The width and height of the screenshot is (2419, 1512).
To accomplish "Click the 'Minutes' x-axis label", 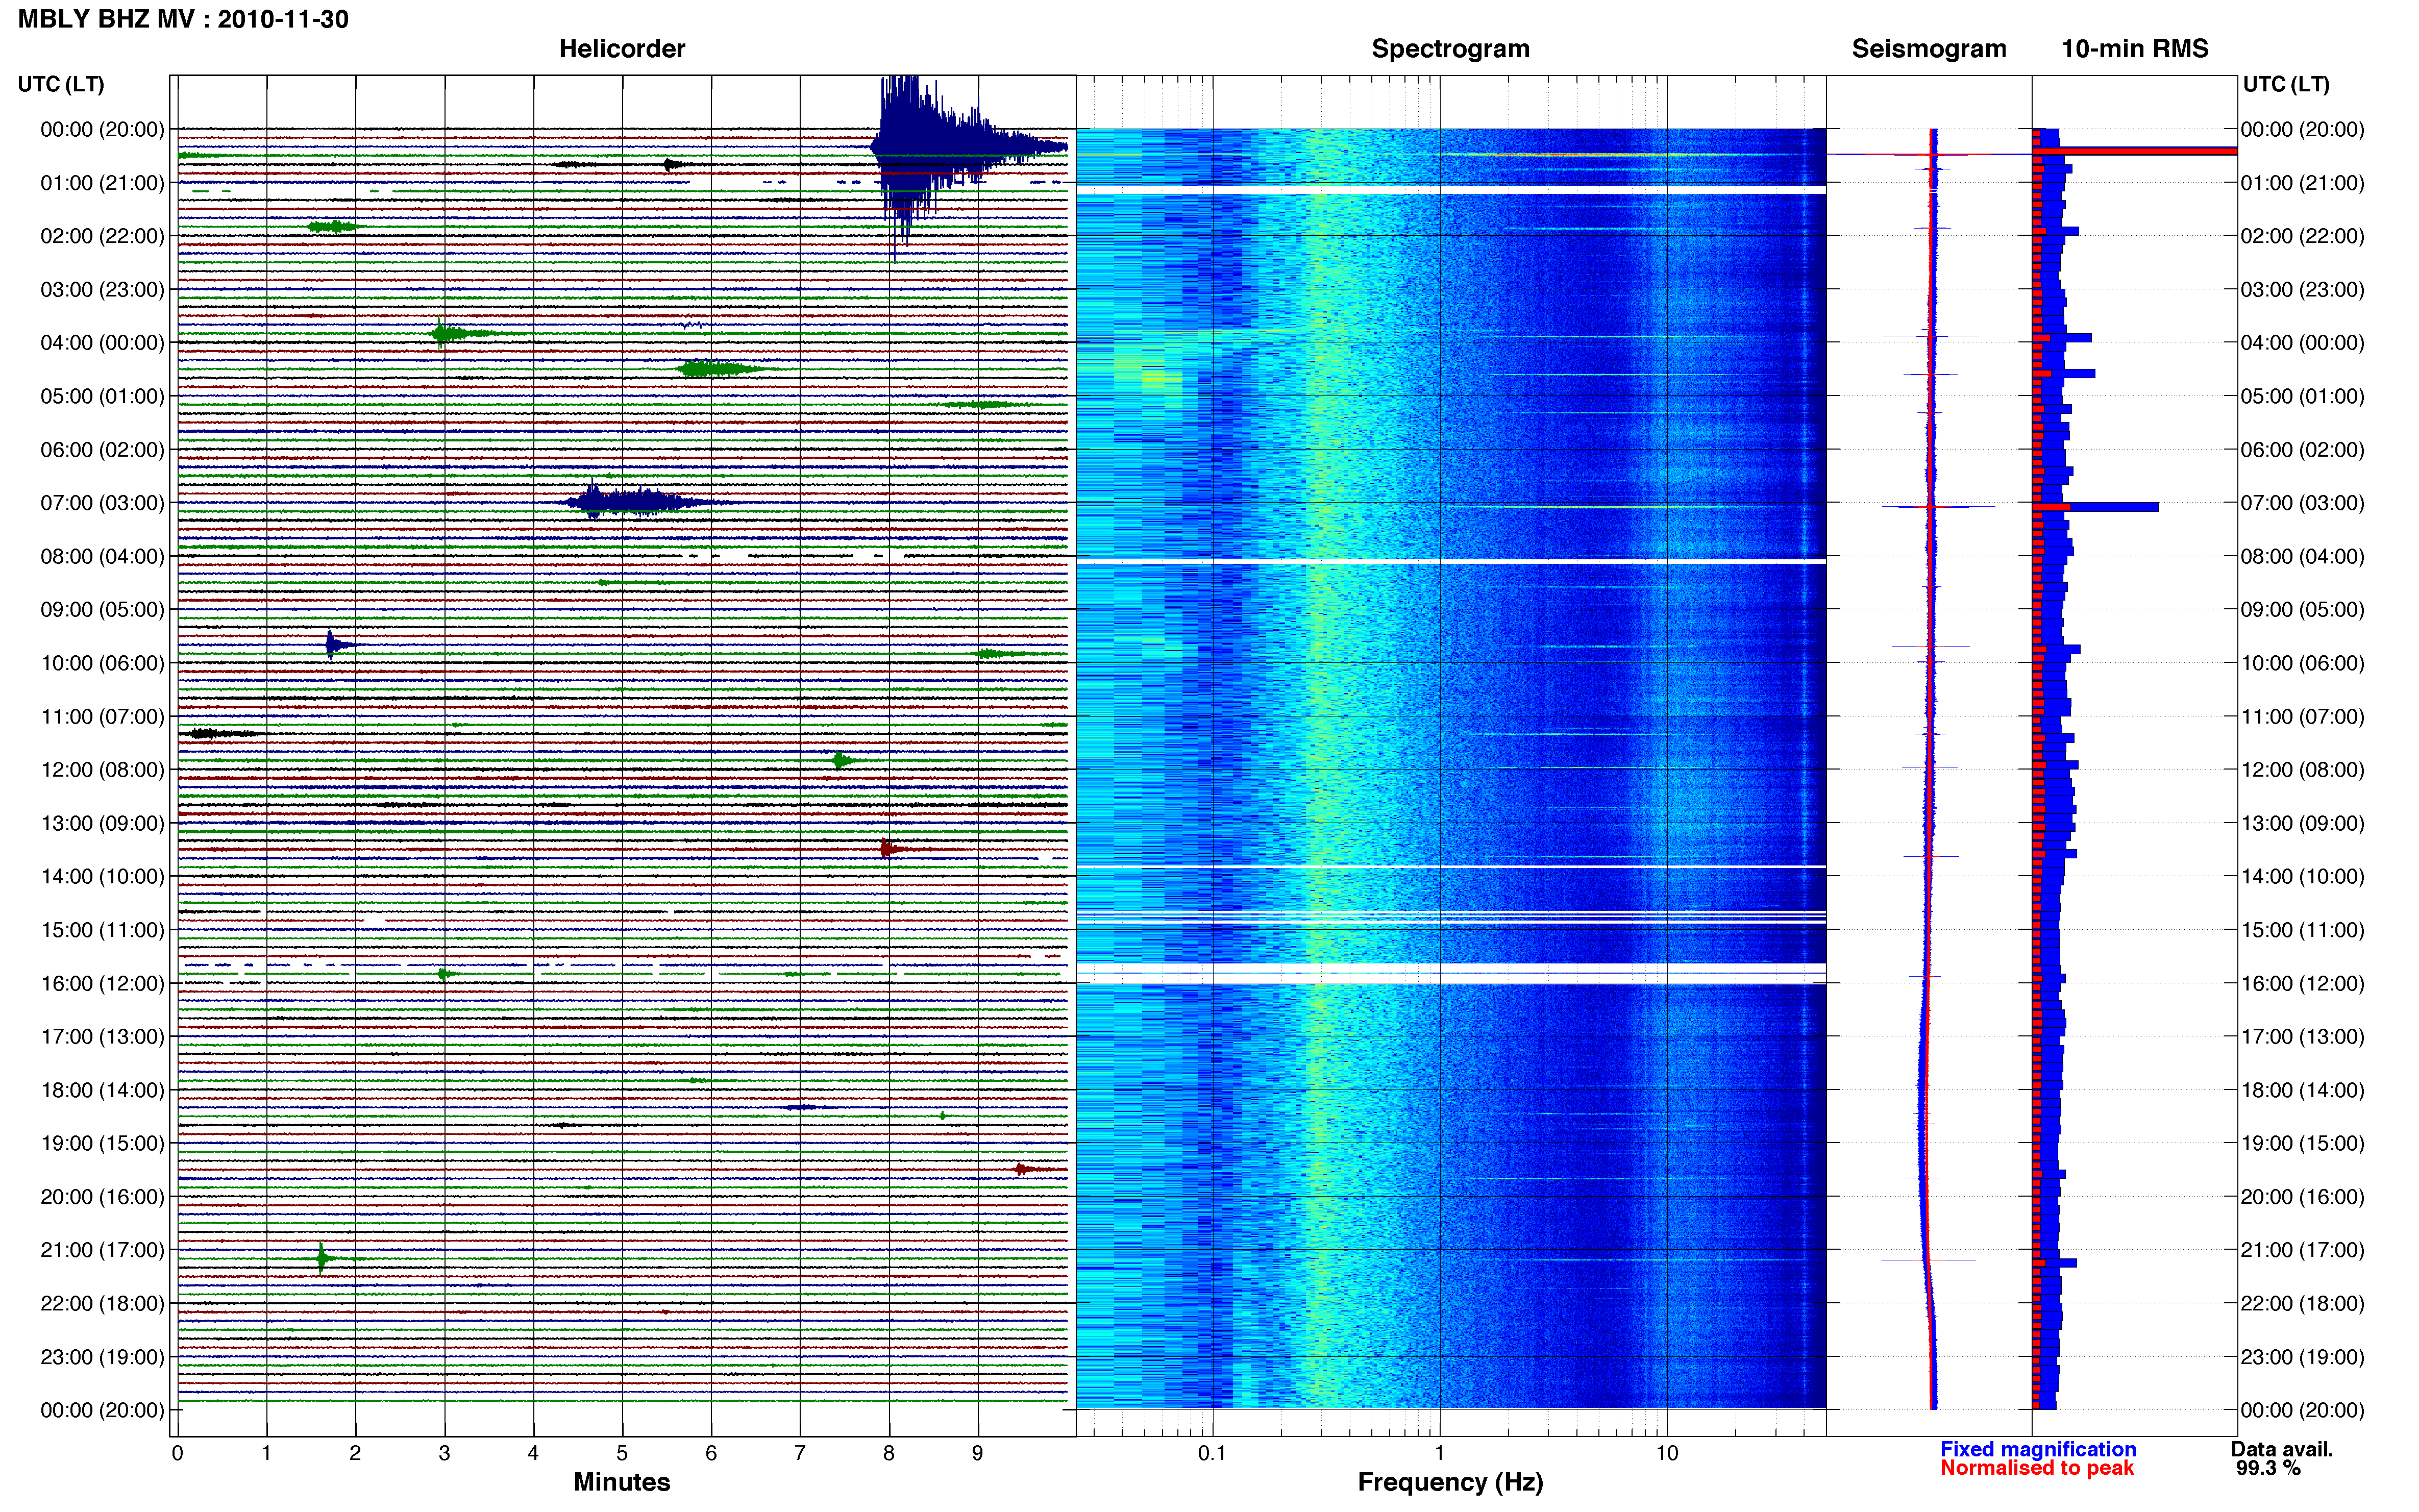I will (x=621, y=1482).
